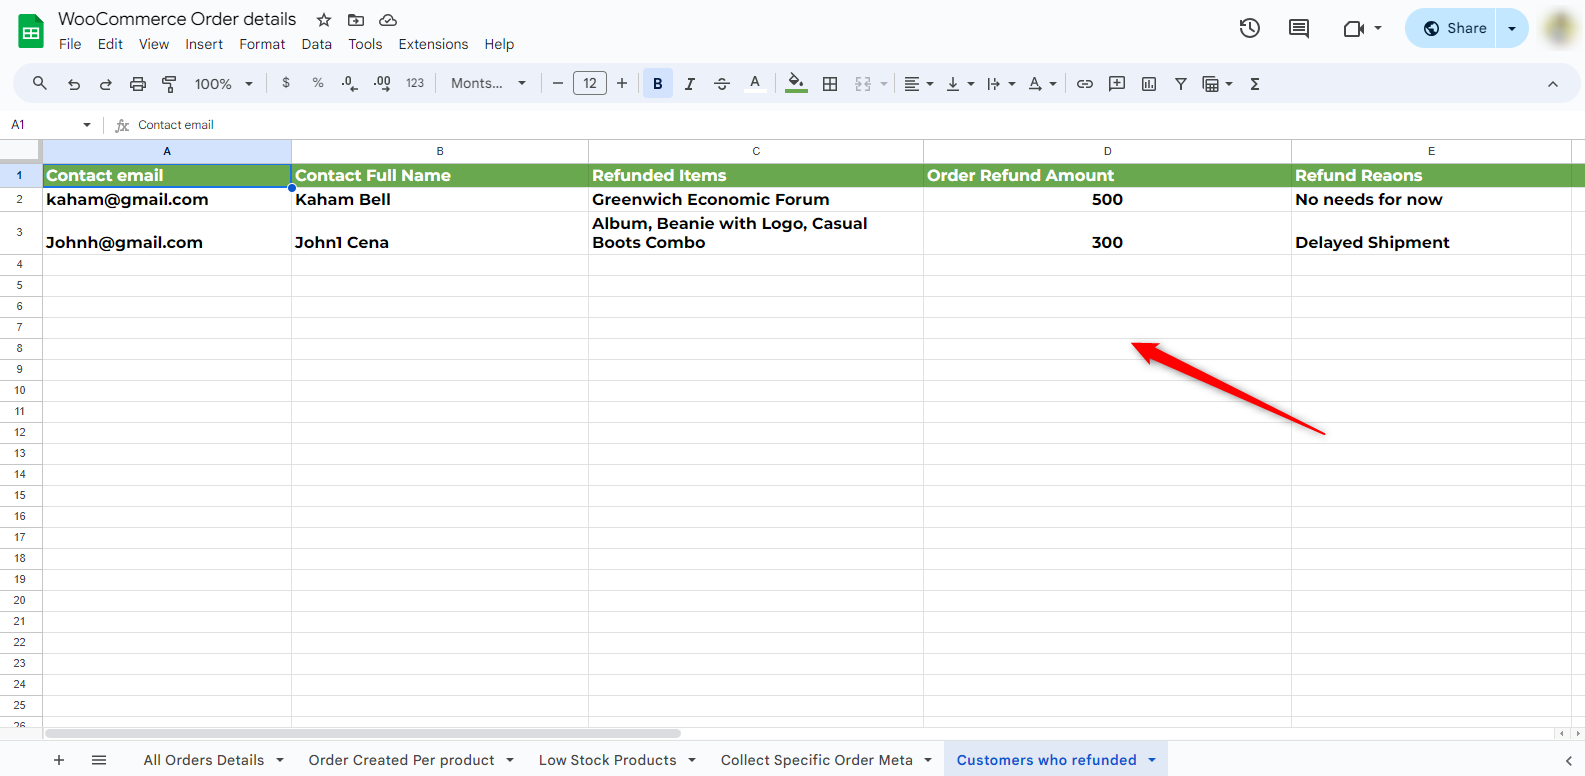1585x776 pixels.
Task: Click the merge cells icon
Action: (863, 84)
